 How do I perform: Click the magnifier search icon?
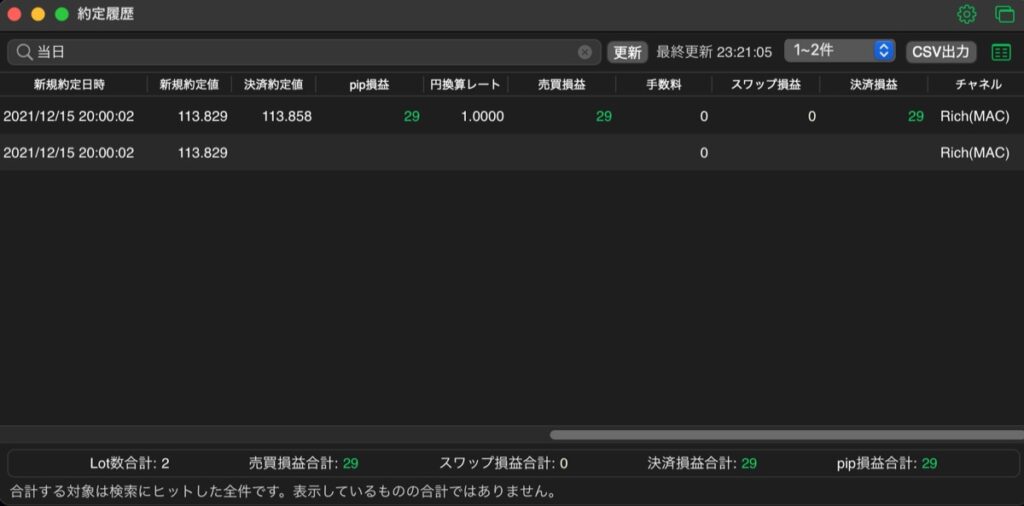pos(24,52)
